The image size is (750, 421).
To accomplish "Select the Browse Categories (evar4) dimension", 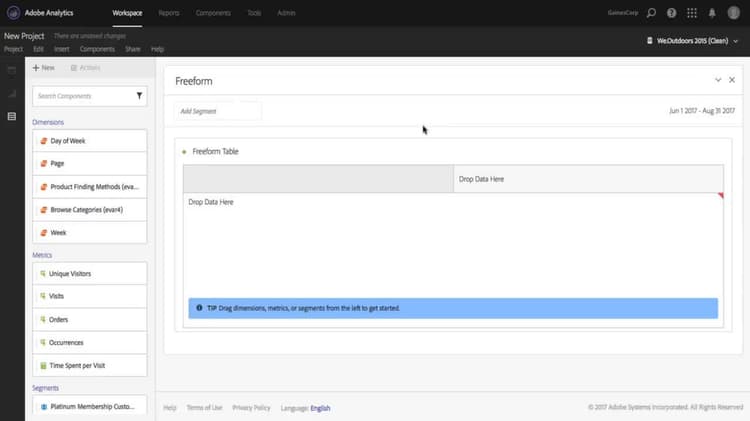I will [89, 210].
